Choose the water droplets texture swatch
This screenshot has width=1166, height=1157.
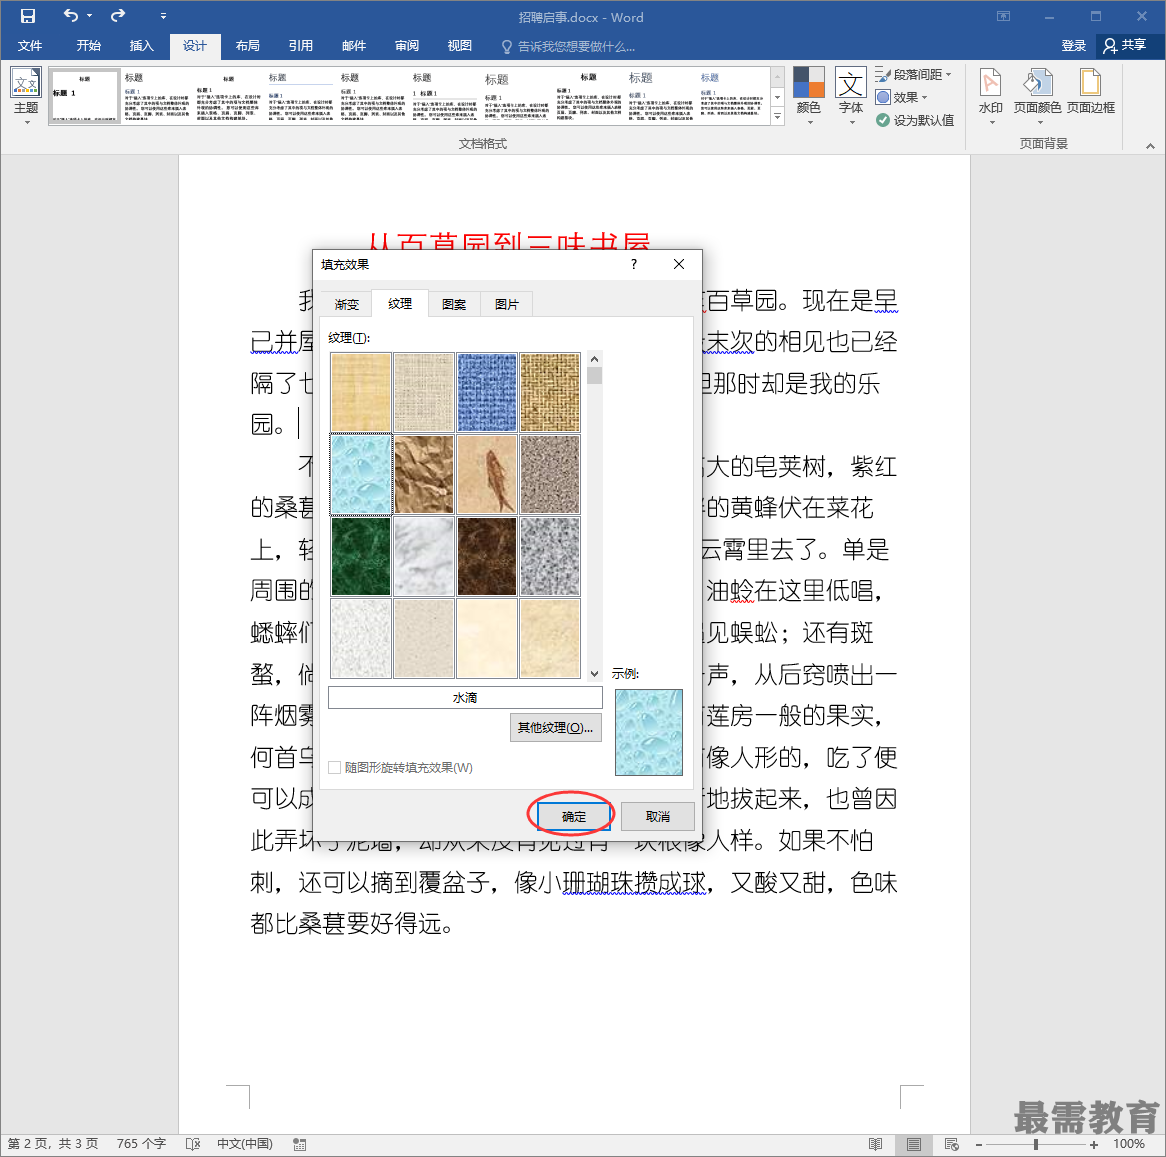361,474
